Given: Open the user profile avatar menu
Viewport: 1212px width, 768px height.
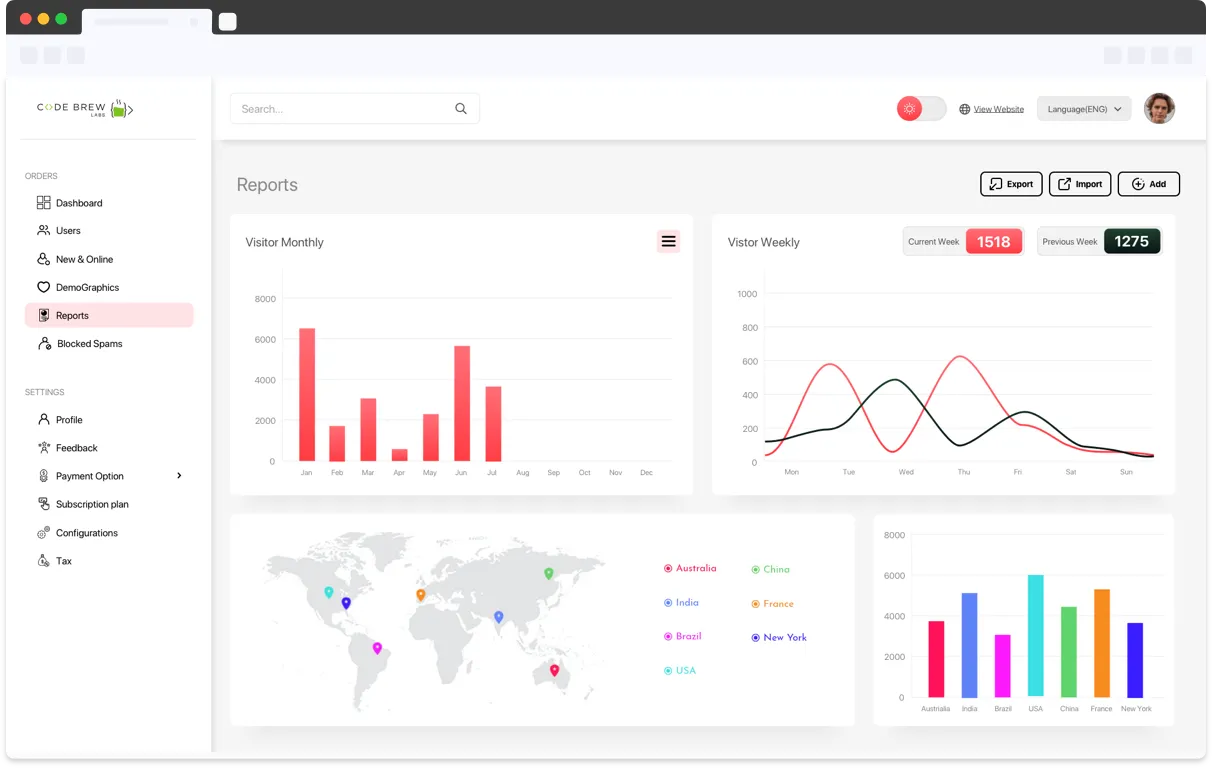Looking at the screenshot, I should click(1159, 108).
